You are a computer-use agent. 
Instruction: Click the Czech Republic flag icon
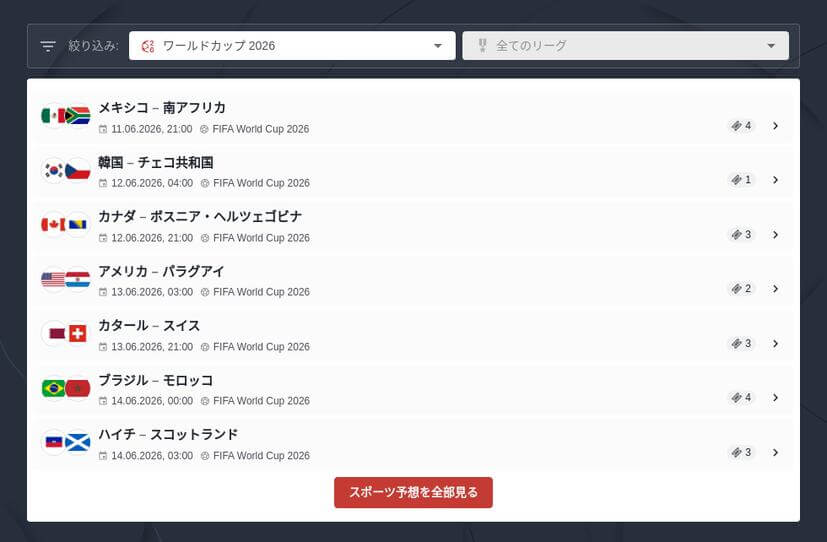pyautogui.click(x=78, y=170)
